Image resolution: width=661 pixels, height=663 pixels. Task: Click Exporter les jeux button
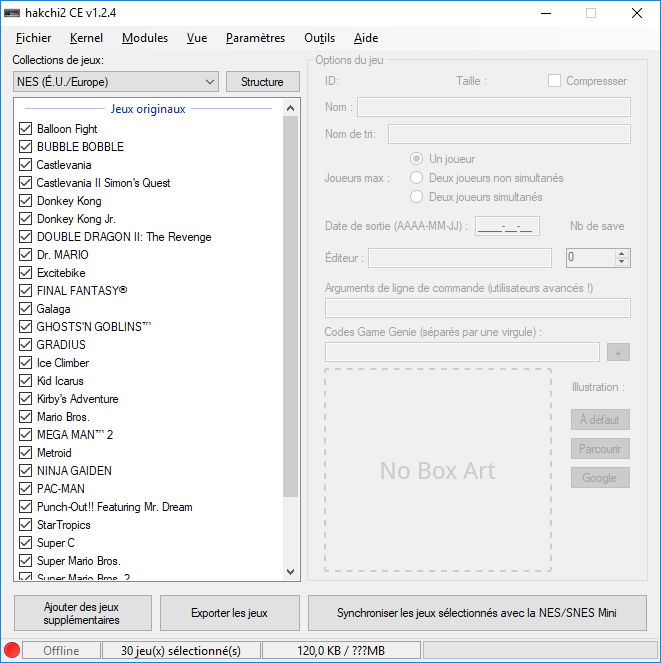point(230,613)
